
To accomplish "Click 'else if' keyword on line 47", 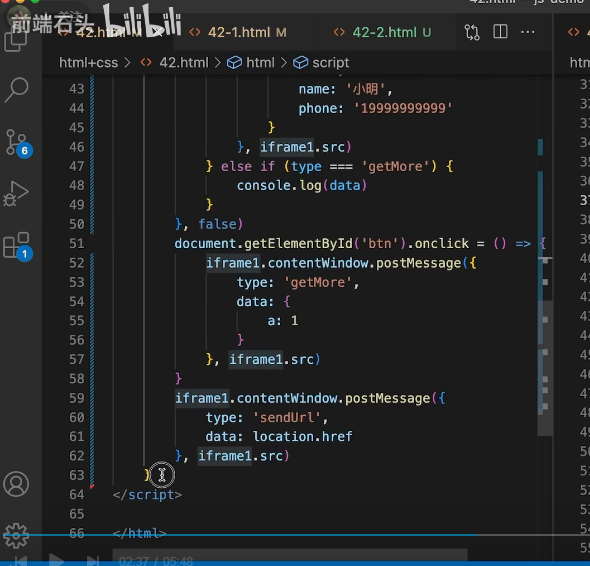I will pos(248,166).
